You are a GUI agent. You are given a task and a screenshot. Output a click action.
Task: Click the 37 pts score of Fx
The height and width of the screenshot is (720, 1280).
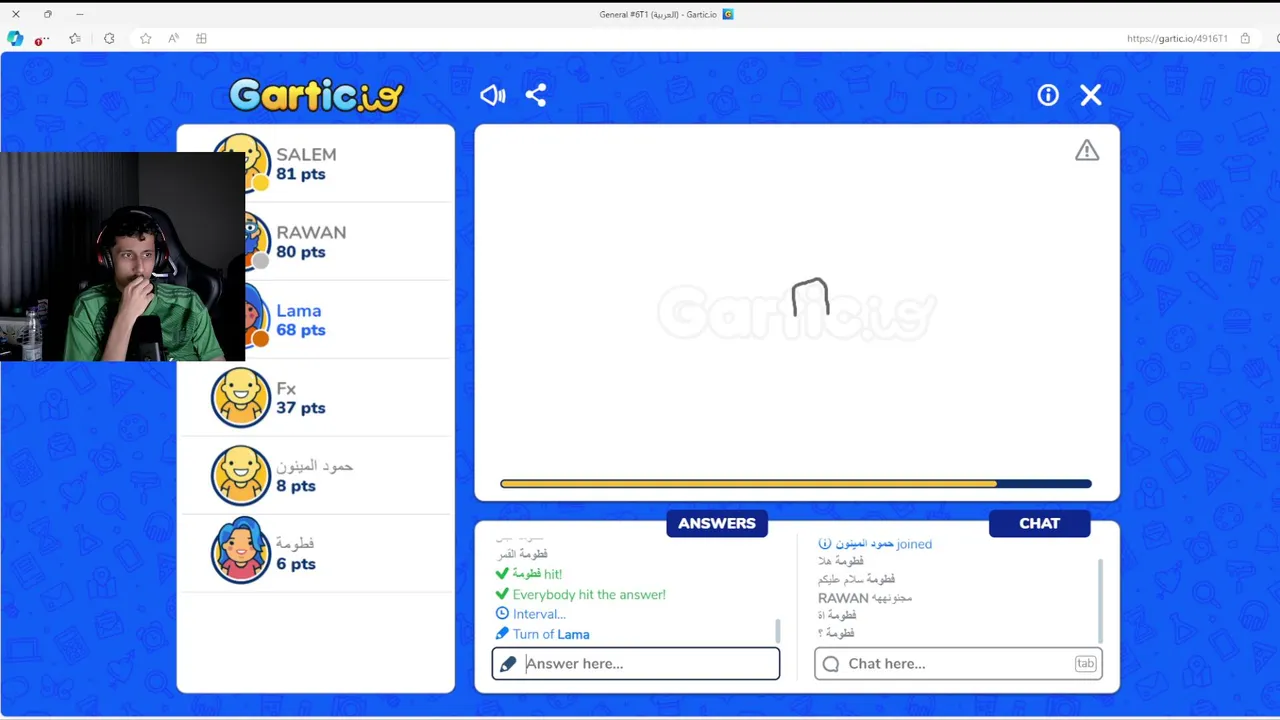301,408
